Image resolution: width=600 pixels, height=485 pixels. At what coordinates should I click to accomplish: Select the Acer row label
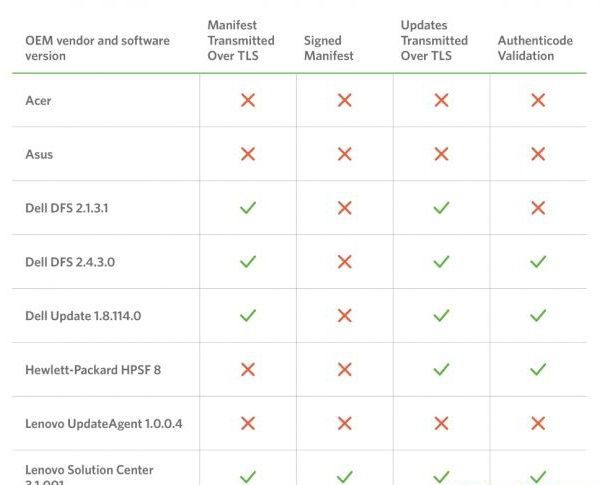coord(38,101)
